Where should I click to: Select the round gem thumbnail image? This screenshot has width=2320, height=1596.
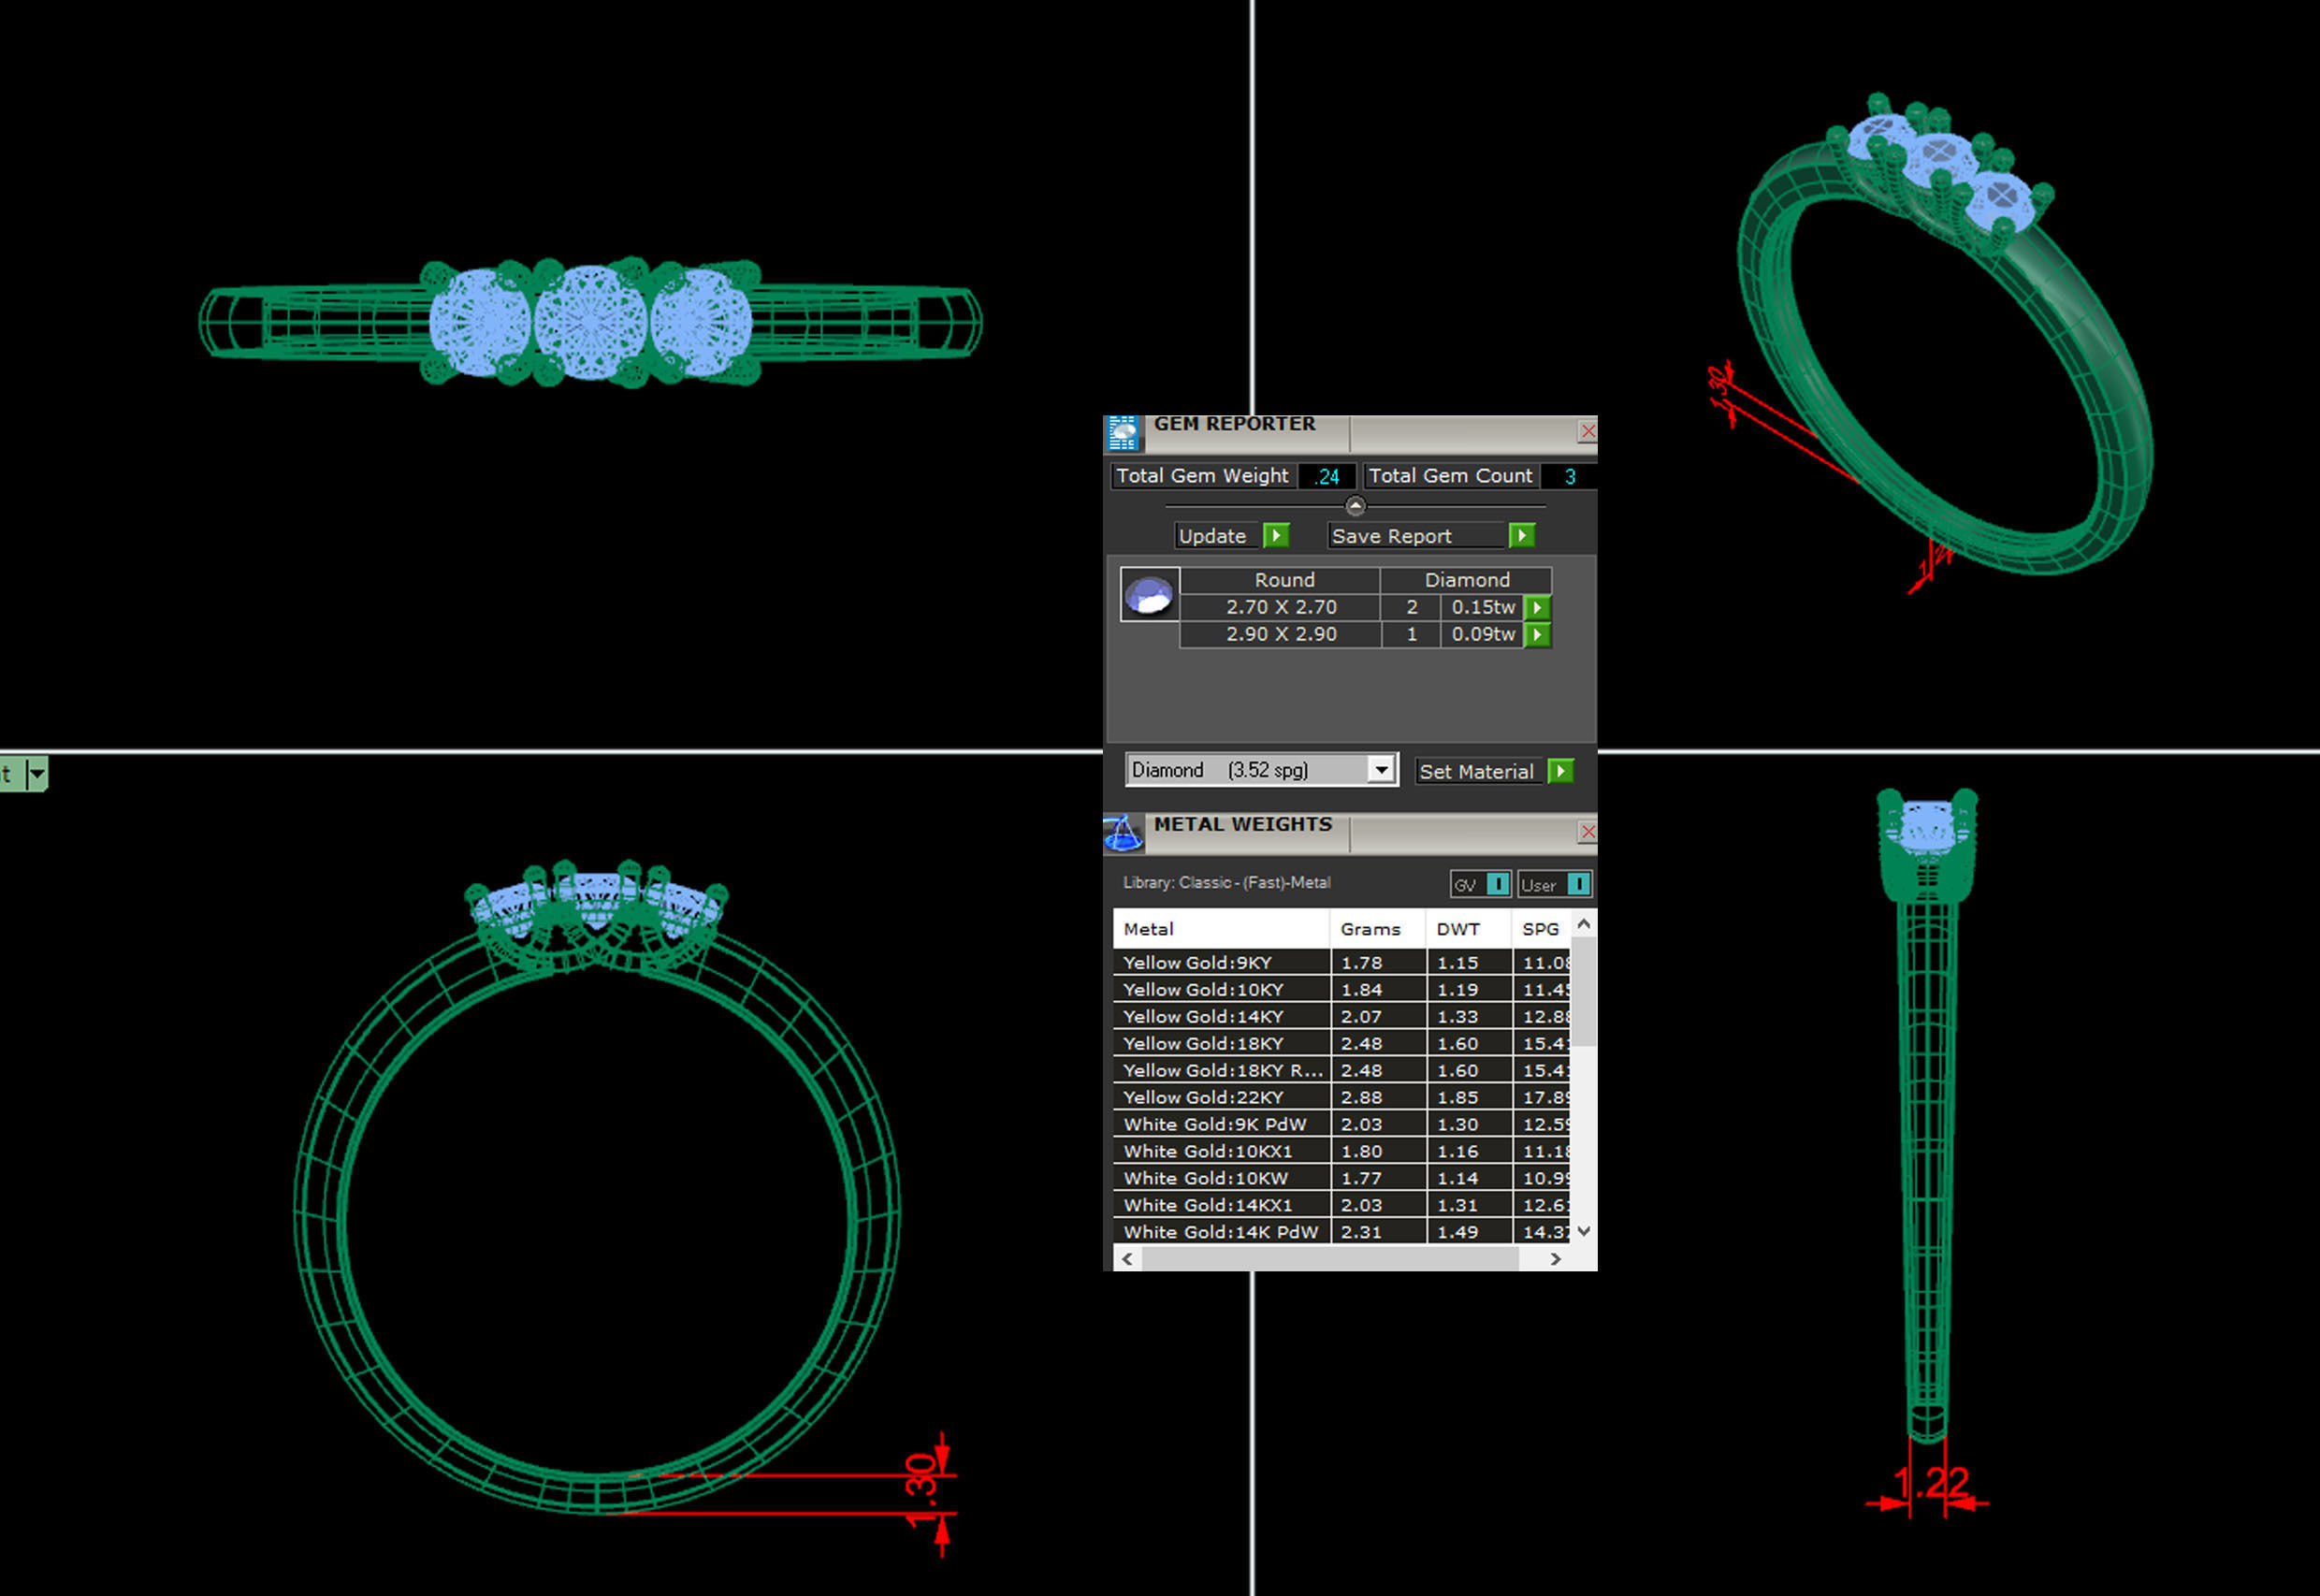pos(1149,595)
